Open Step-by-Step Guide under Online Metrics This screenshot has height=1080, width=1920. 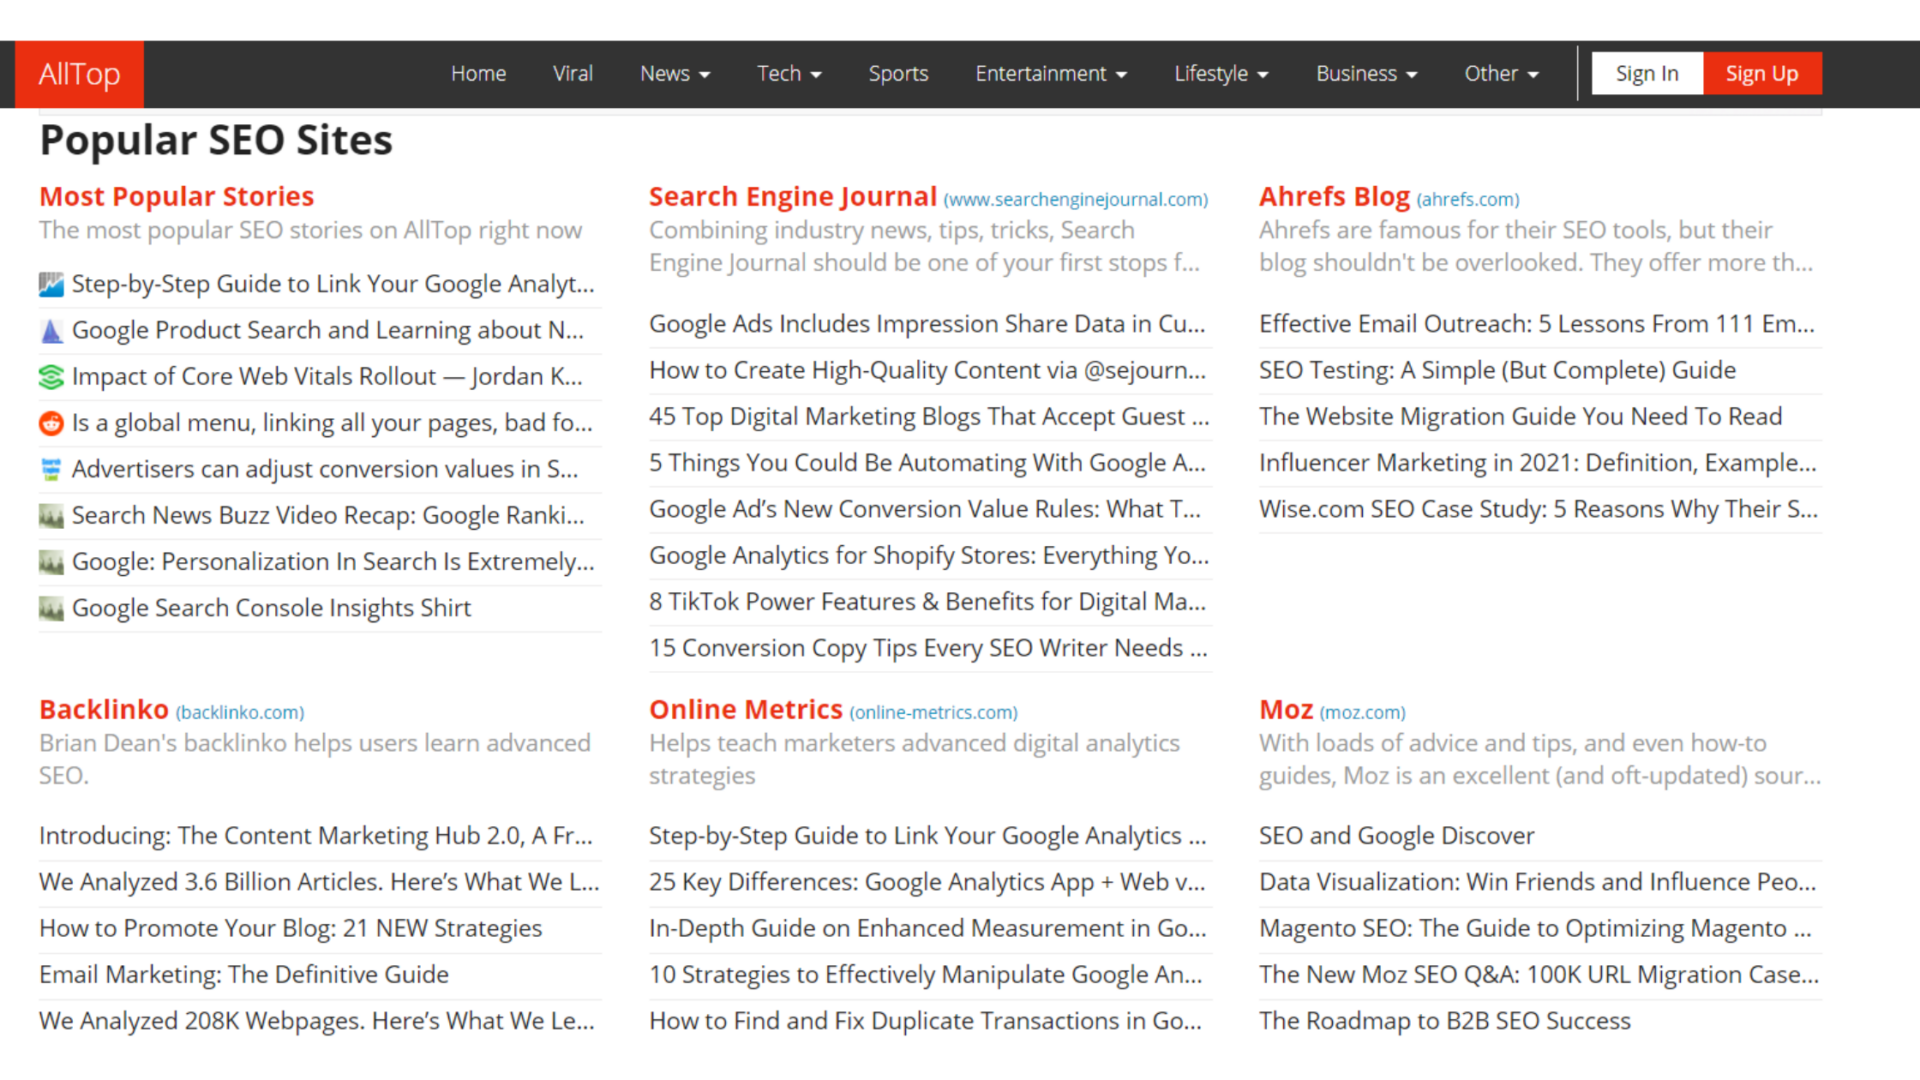[x=928, y=836]
